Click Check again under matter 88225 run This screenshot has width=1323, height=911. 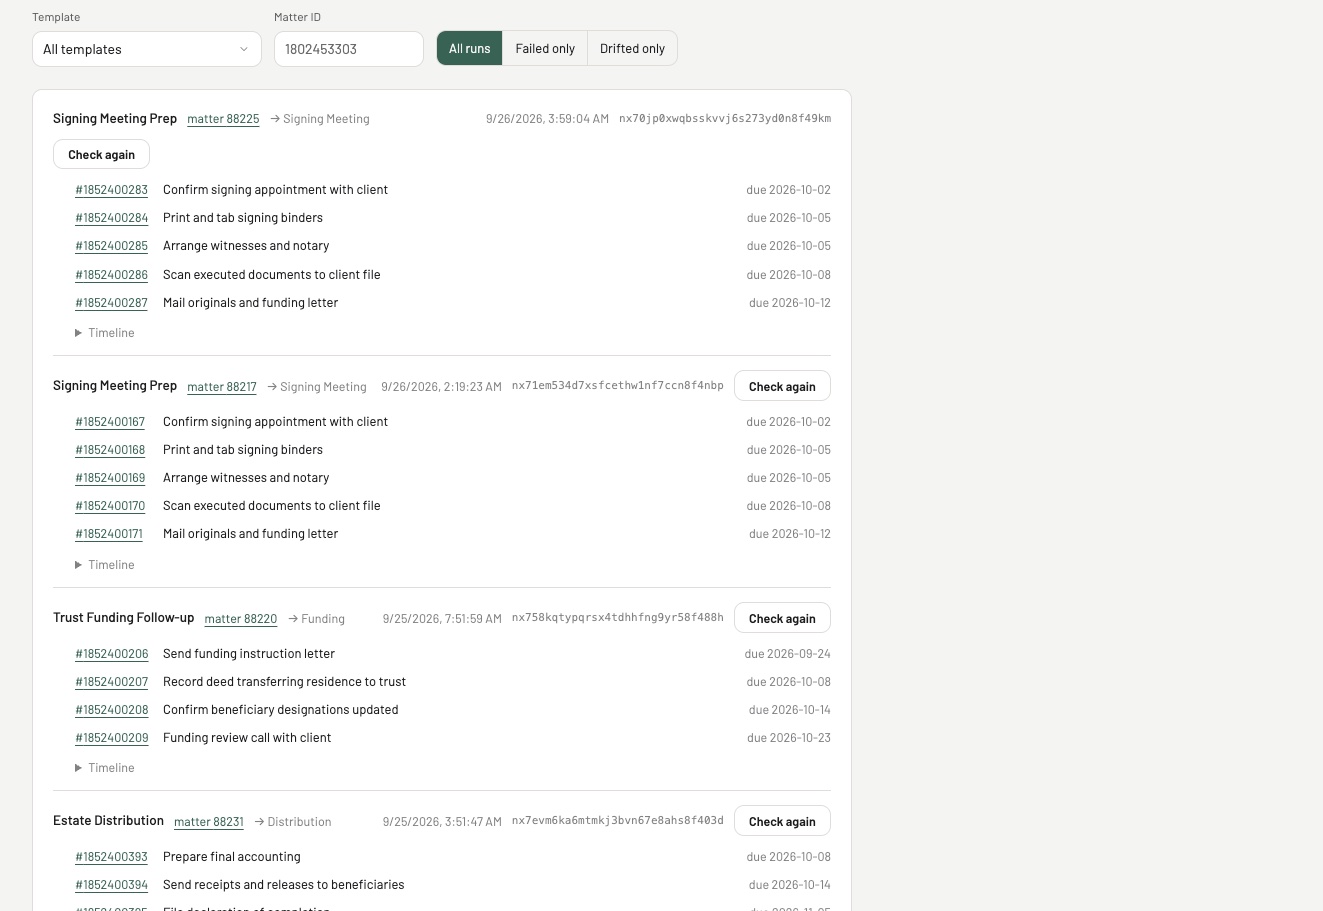pyautogui.click(x=101, y=154)
